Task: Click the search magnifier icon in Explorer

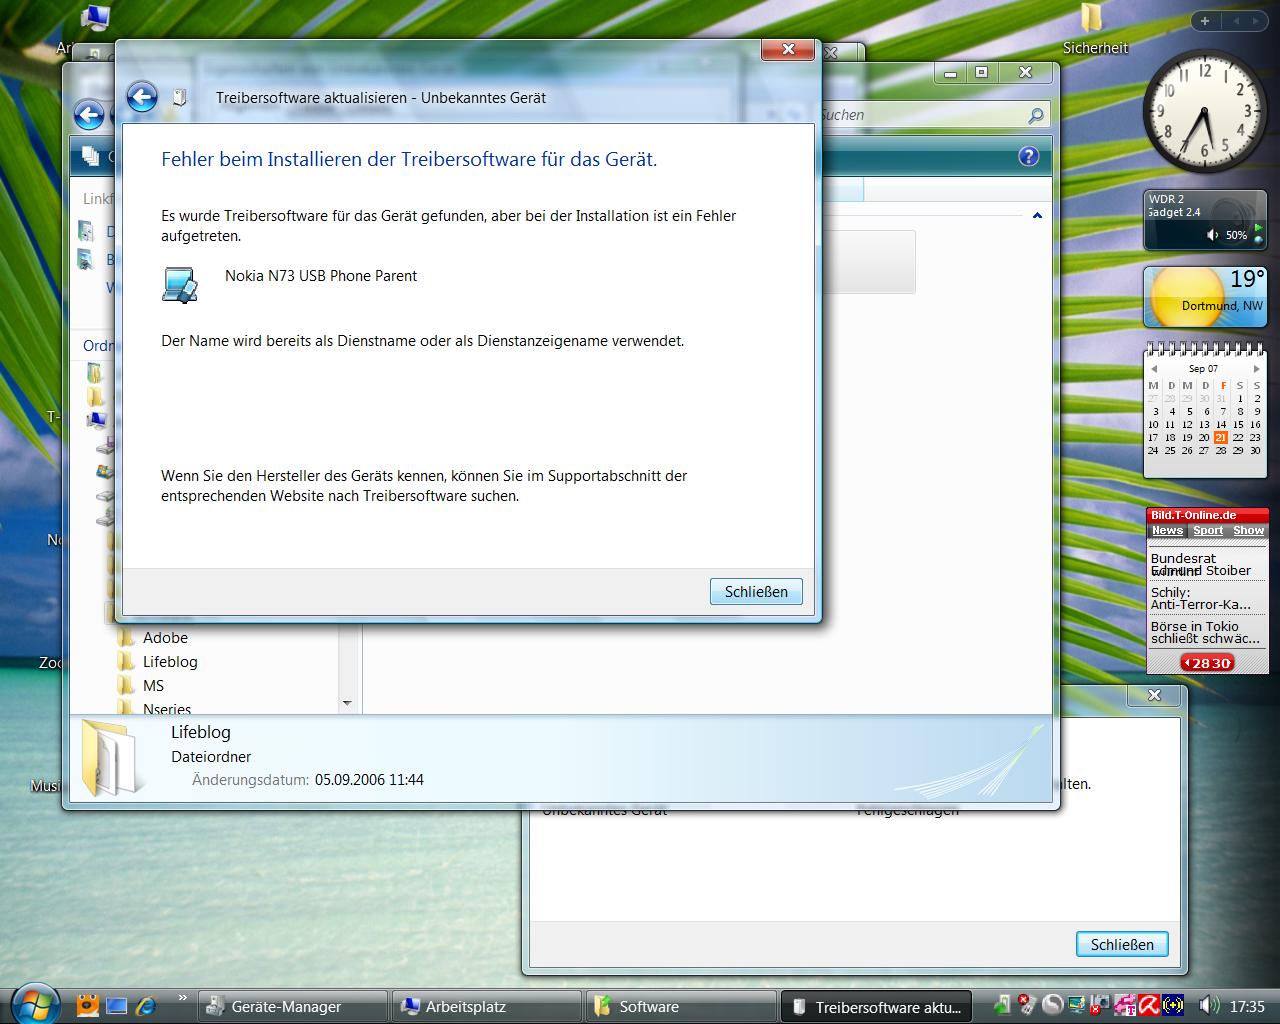Action: (1036, 115)
